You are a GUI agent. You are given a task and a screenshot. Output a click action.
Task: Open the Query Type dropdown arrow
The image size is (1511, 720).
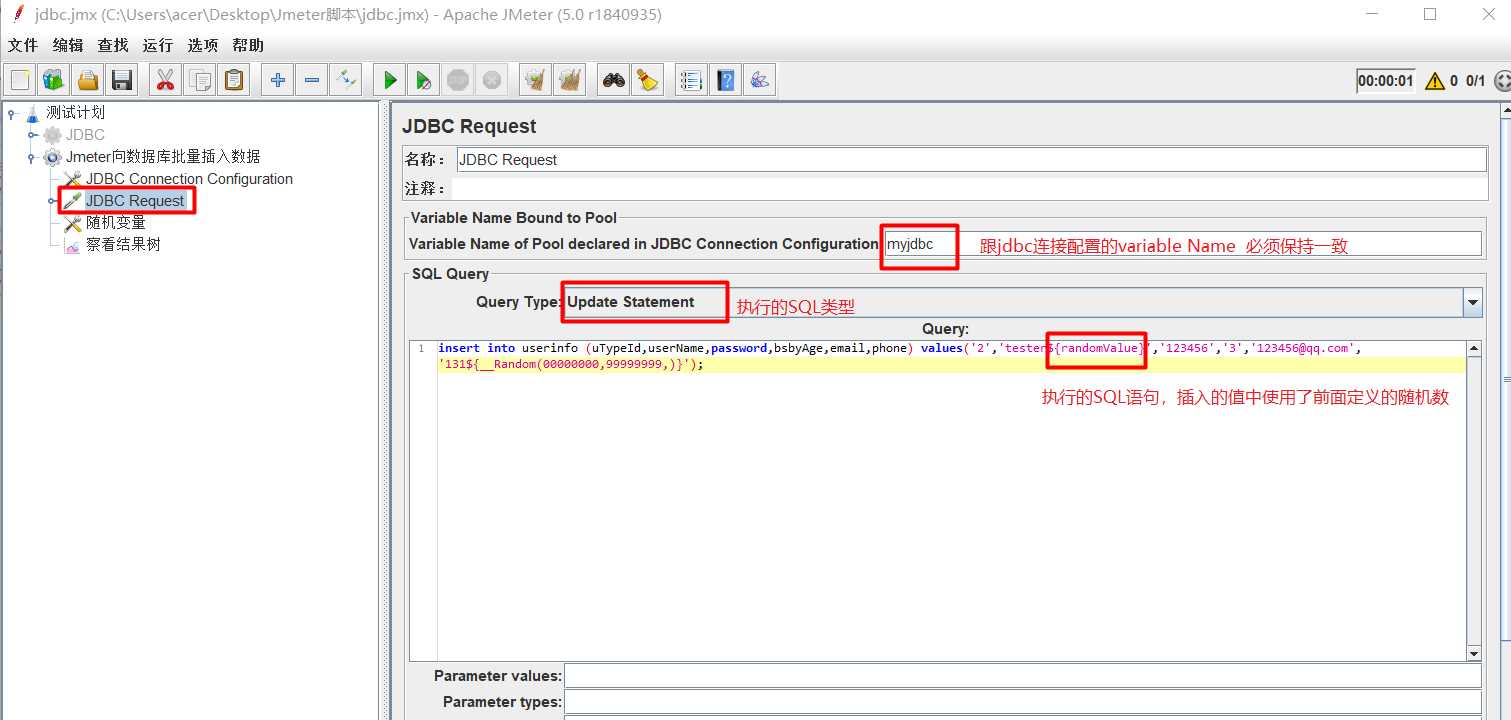[x=1472, y=302]
